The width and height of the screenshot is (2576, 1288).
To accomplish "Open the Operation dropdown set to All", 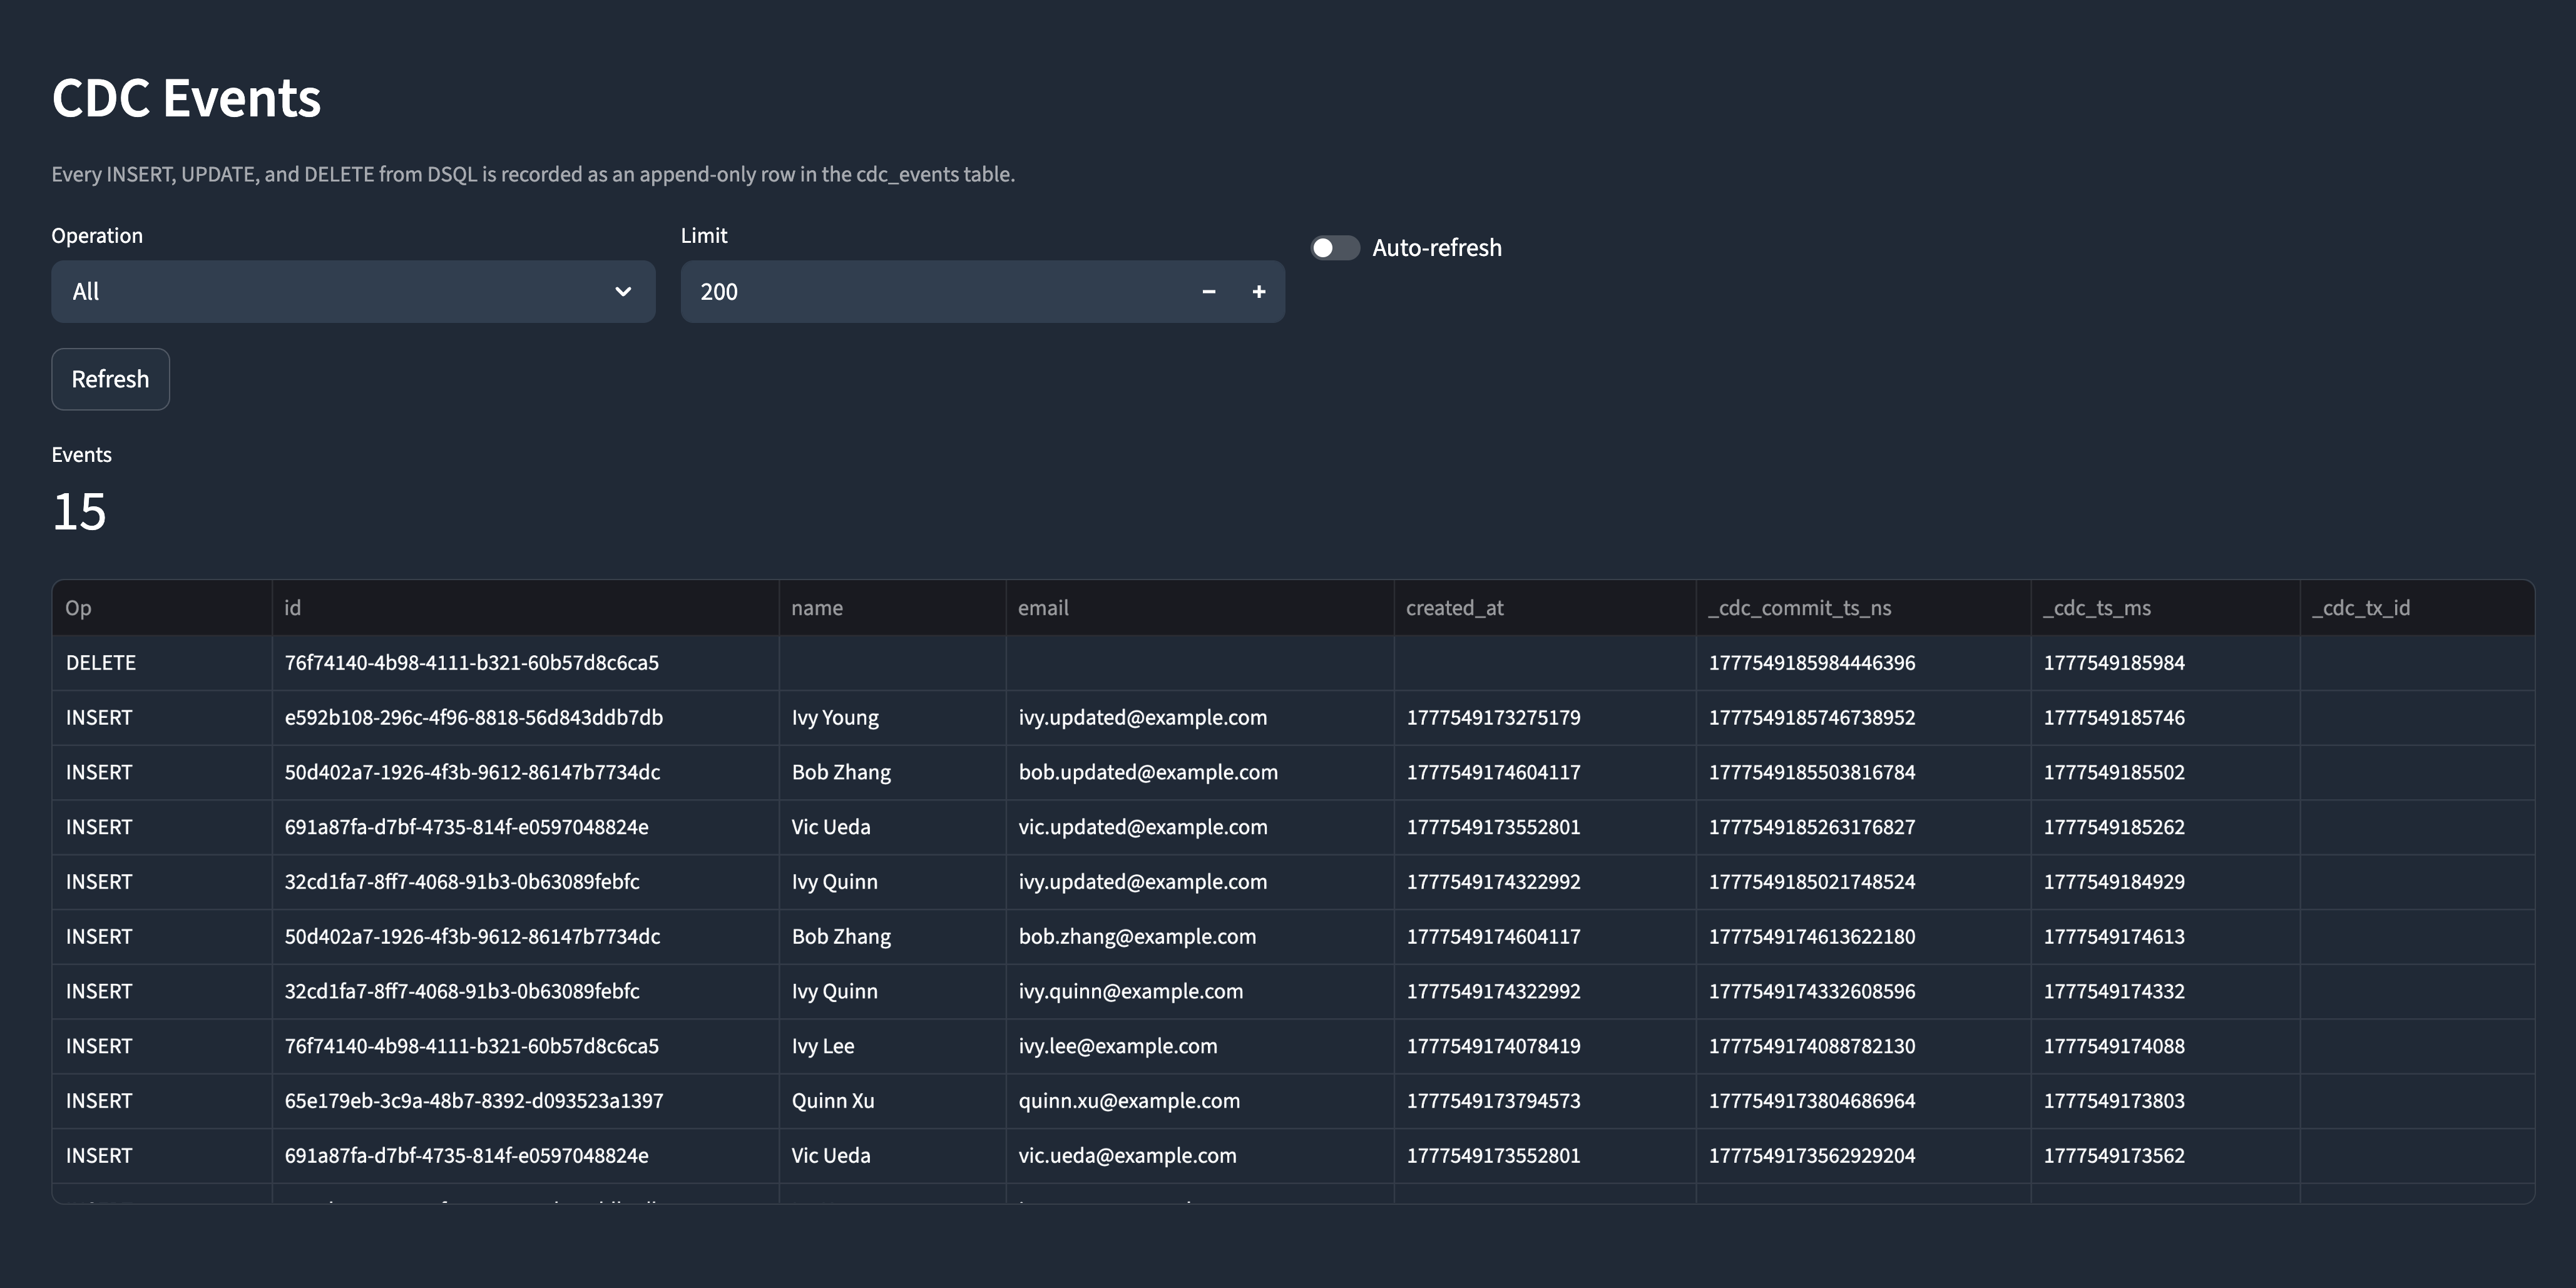I will [353, 292].
